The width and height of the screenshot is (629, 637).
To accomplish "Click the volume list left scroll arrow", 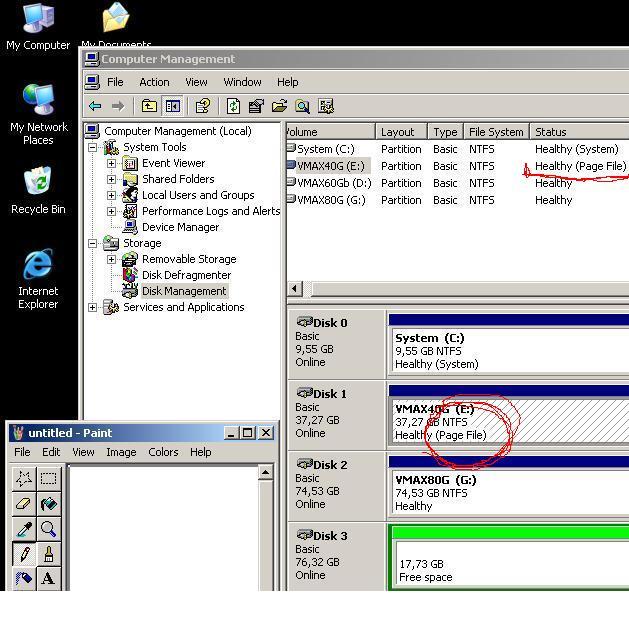I will click(x=295, y=289).
